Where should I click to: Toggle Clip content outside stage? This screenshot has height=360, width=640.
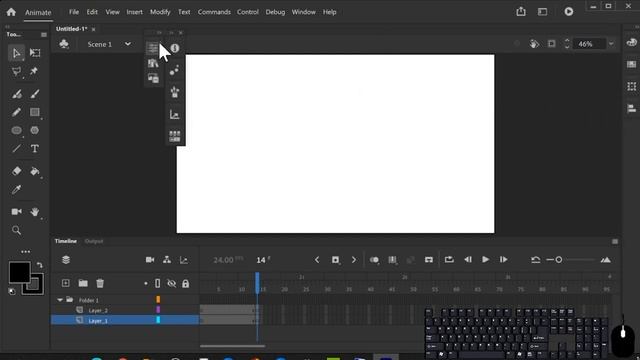pos(551,44)
